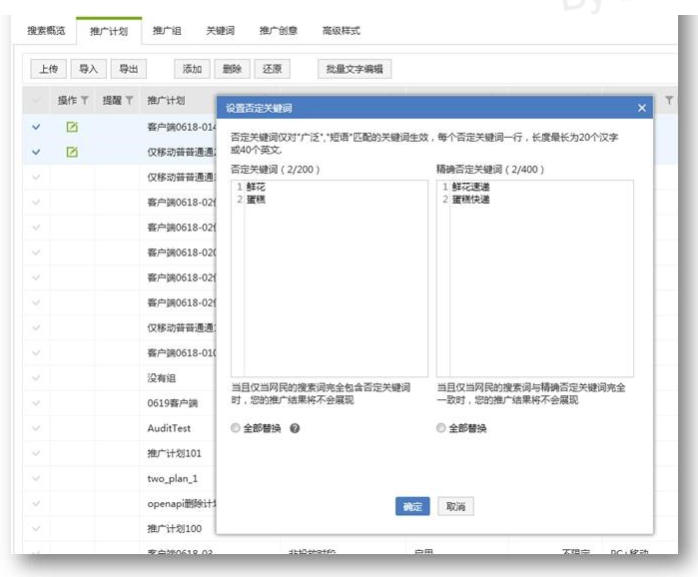Select the 没有组 plan name

[x=162, y=378]
